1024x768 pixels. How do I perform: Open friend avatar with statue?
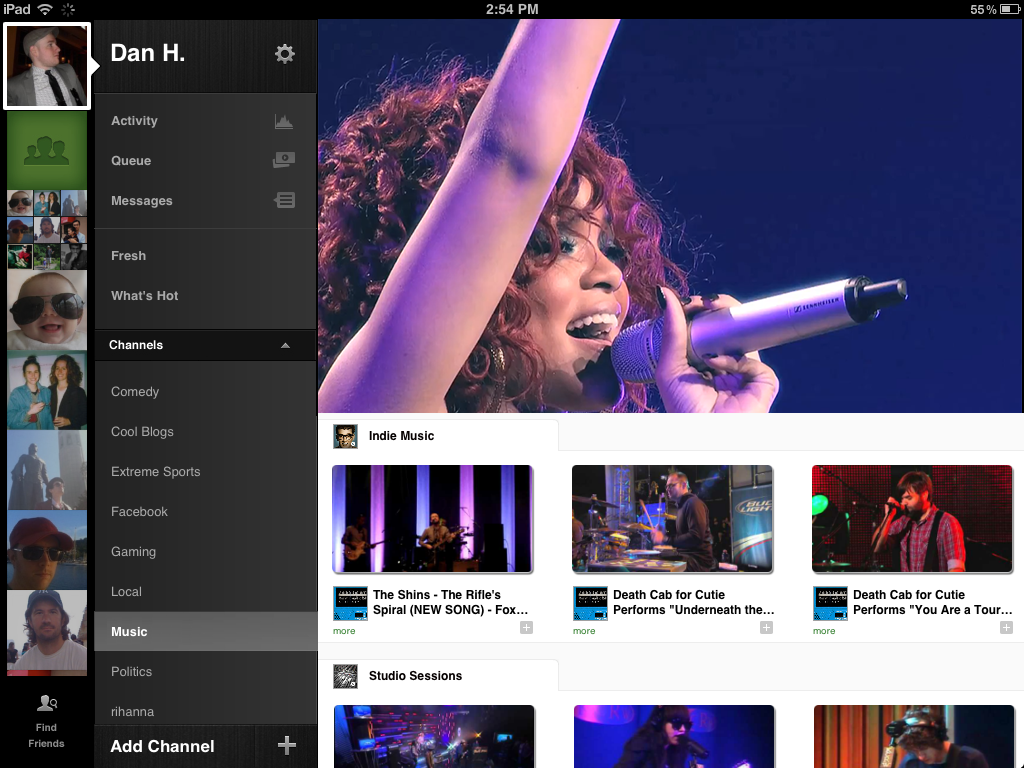[47, 470]
